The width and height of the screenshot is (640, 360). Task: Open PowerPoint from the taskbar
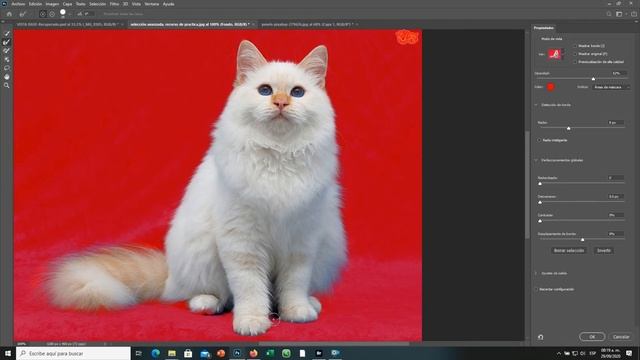[221, 353]
